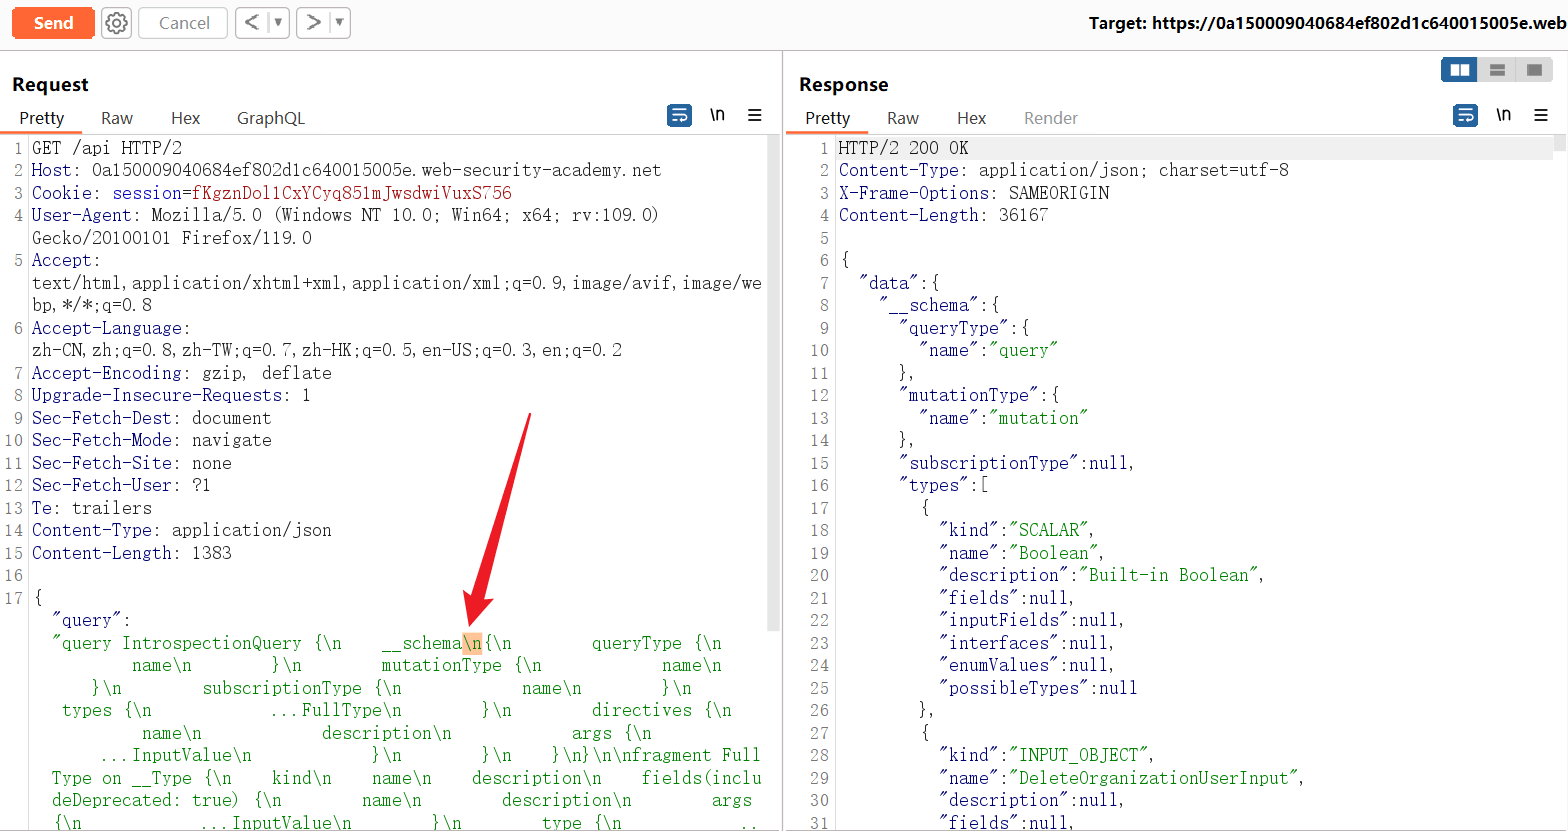Click the next request history arrow
1568x831 pixels.
click(313, 23)
